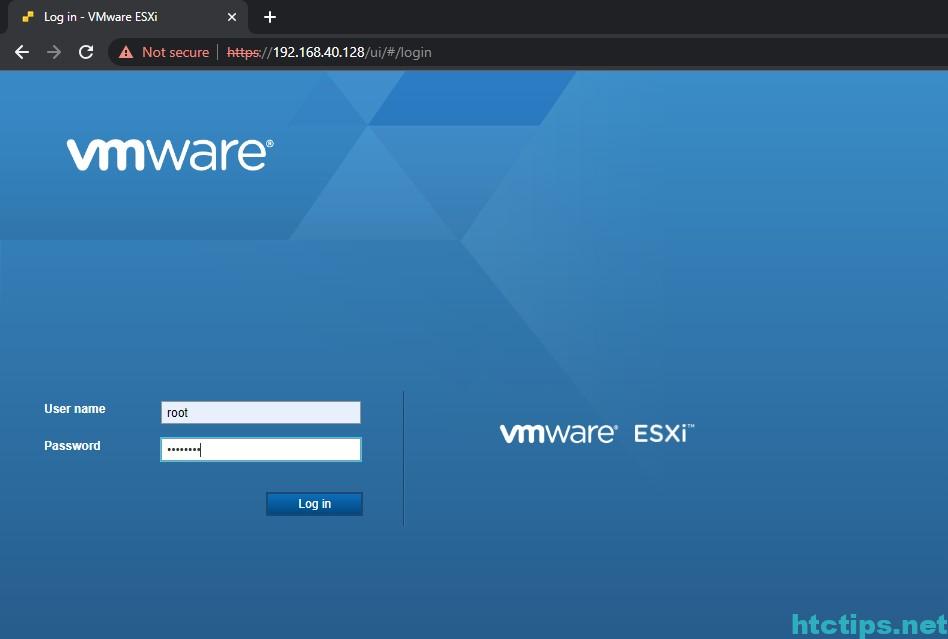This screenshot has height=639, width=948.
Task: Click the VMware favicon on the tab
Action: coord(28,17)
